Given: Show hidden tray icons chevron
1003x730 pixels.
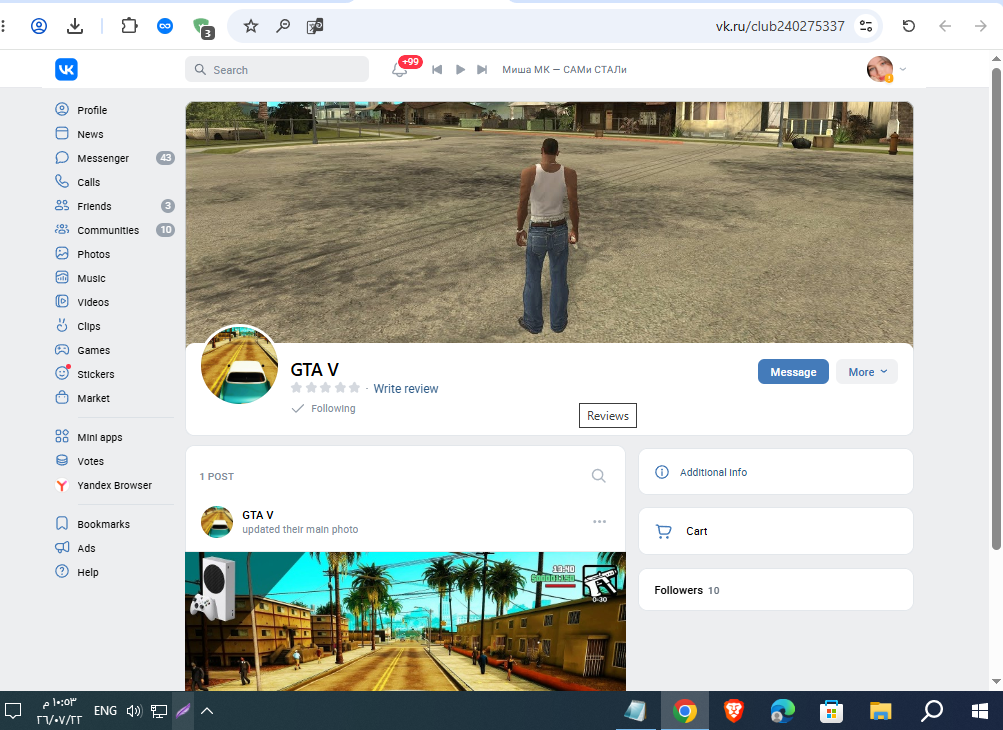Looking at the screenshot, I should point(207,711).
